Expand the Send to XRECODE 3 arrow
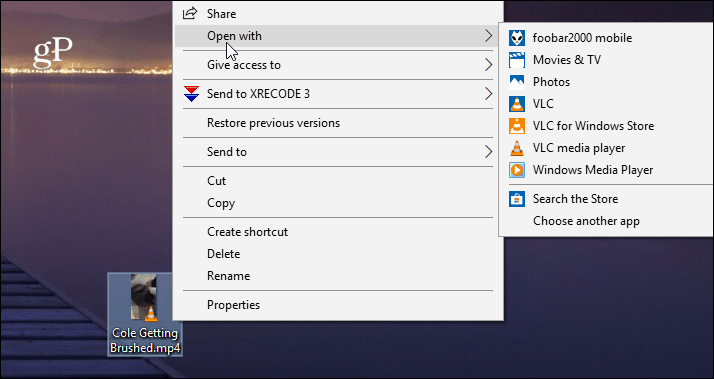 click(x=488, y=94)
